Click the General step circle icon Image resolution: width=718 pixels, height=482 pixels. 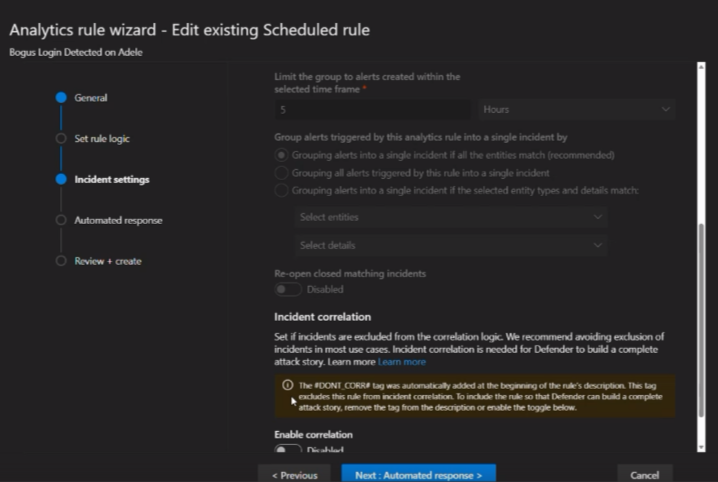pyautogui.click(x=61, y=97)
